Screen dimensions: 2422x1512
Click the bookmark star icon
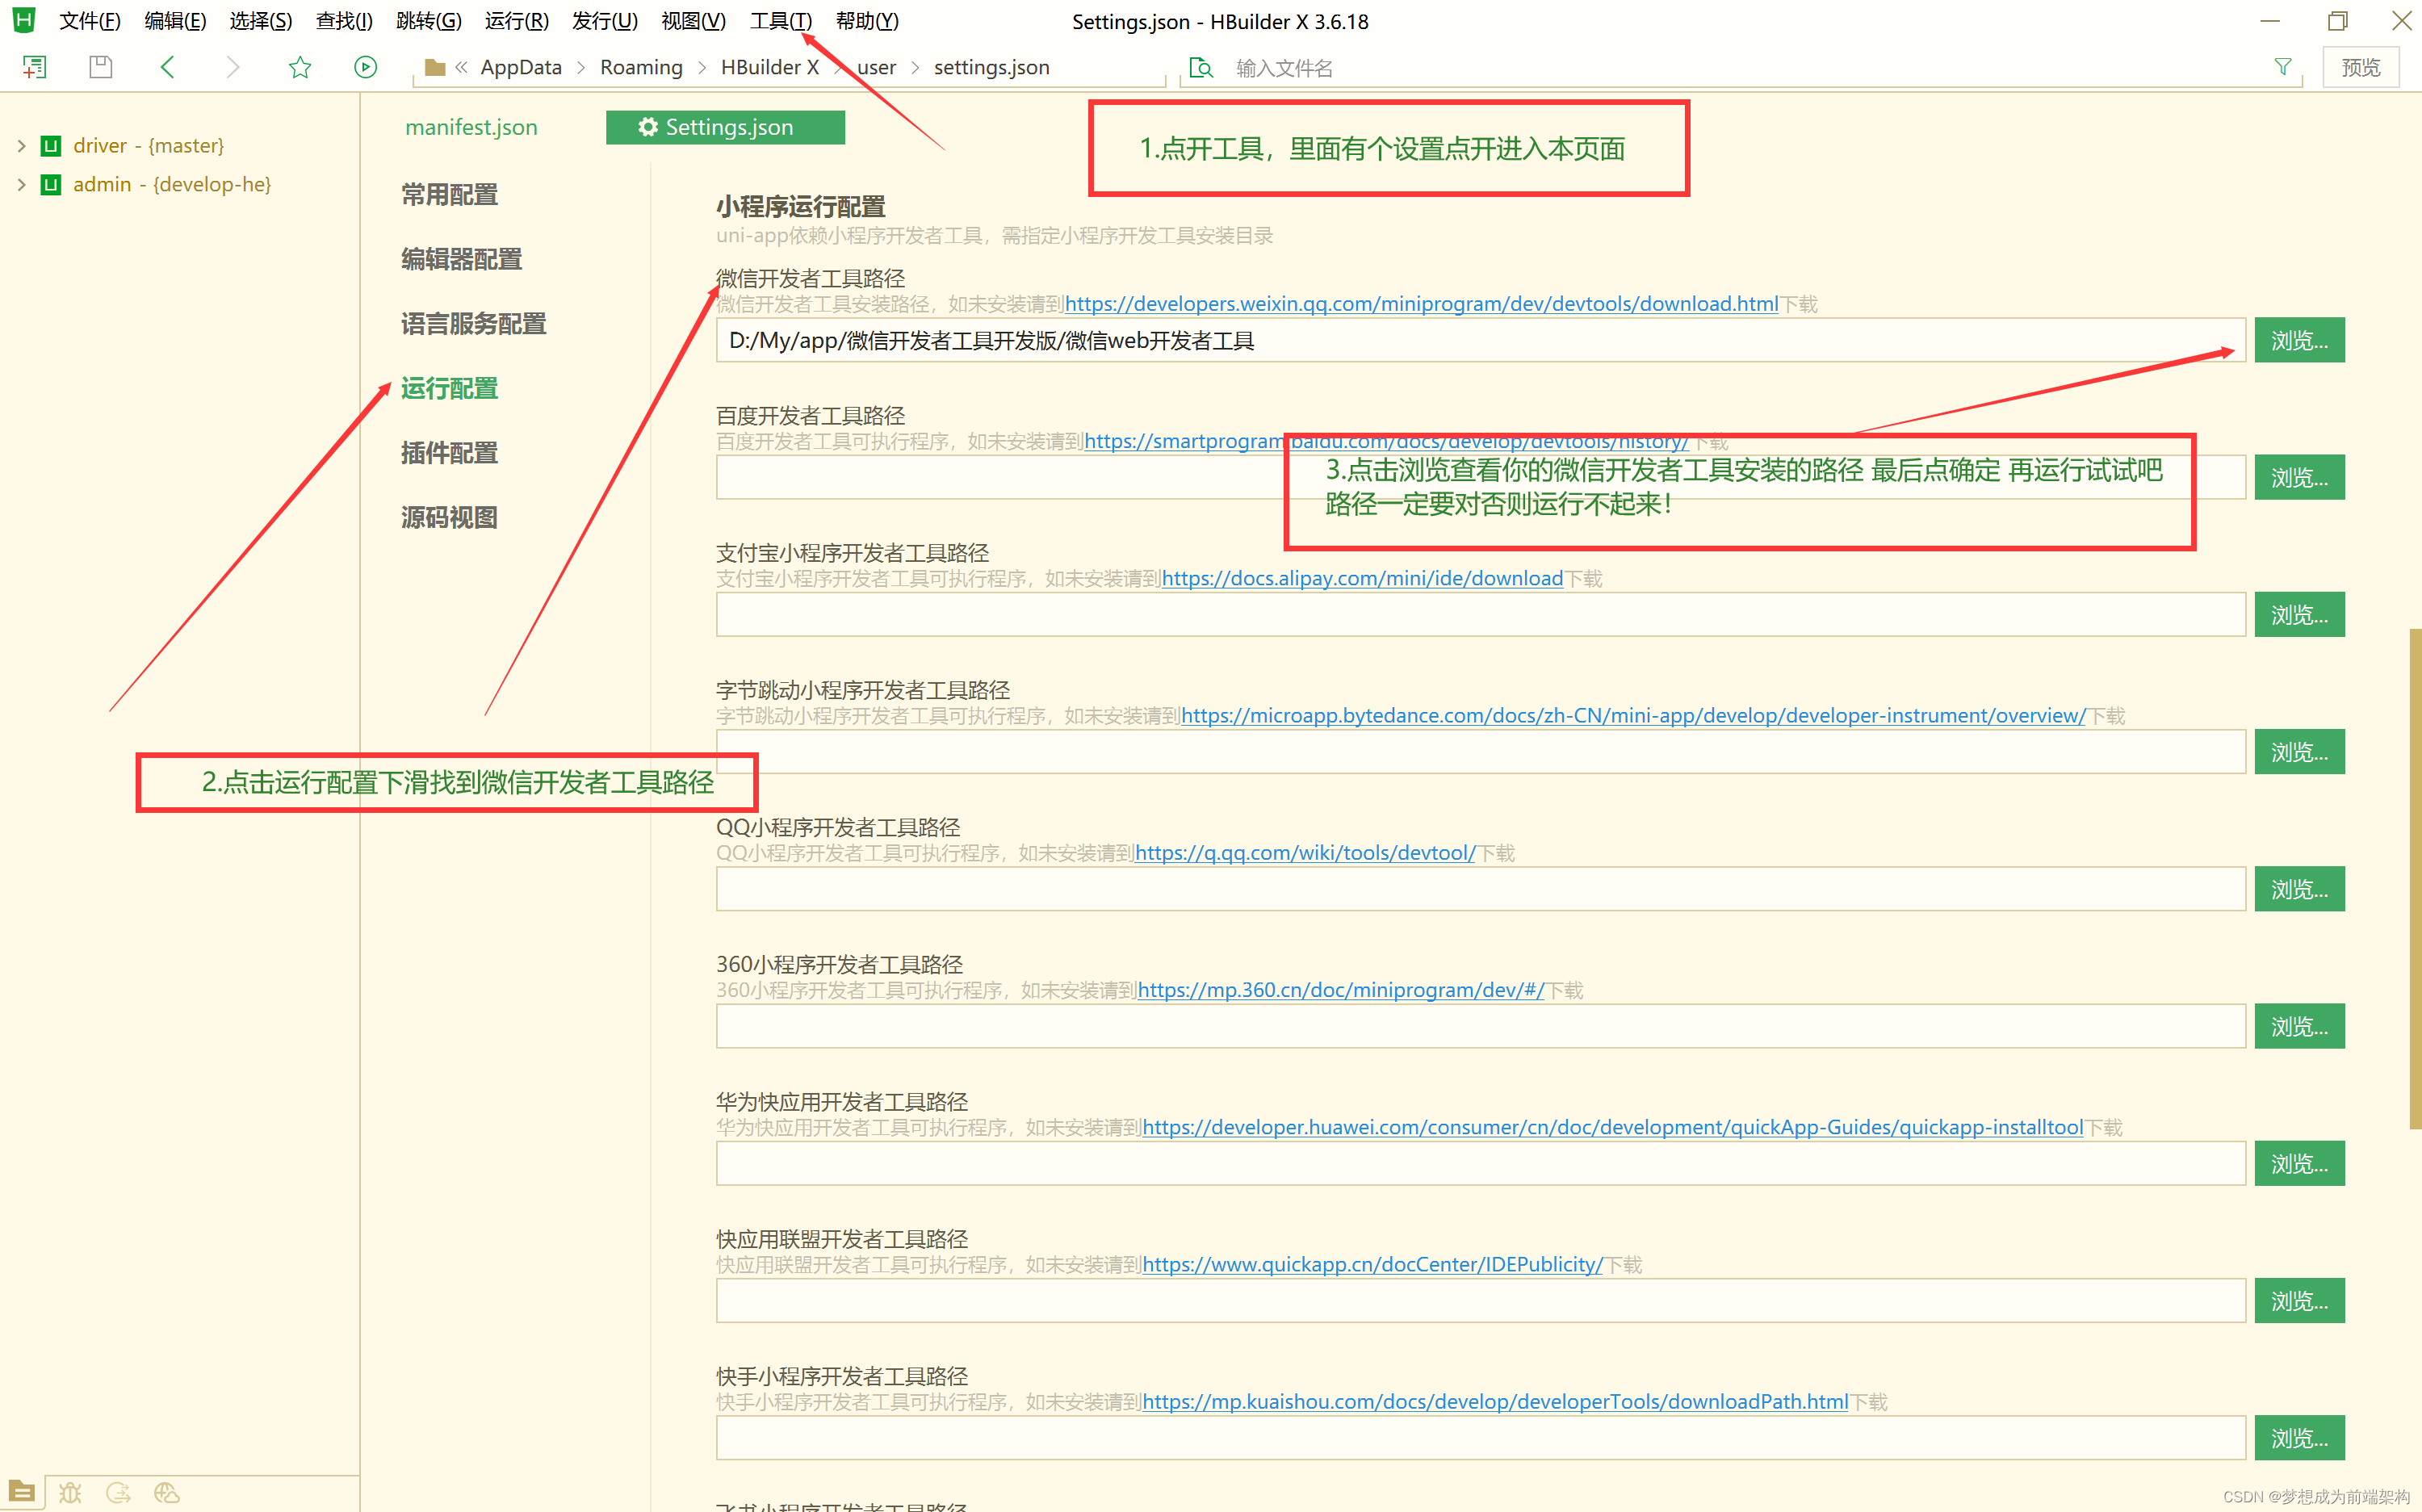299,67
